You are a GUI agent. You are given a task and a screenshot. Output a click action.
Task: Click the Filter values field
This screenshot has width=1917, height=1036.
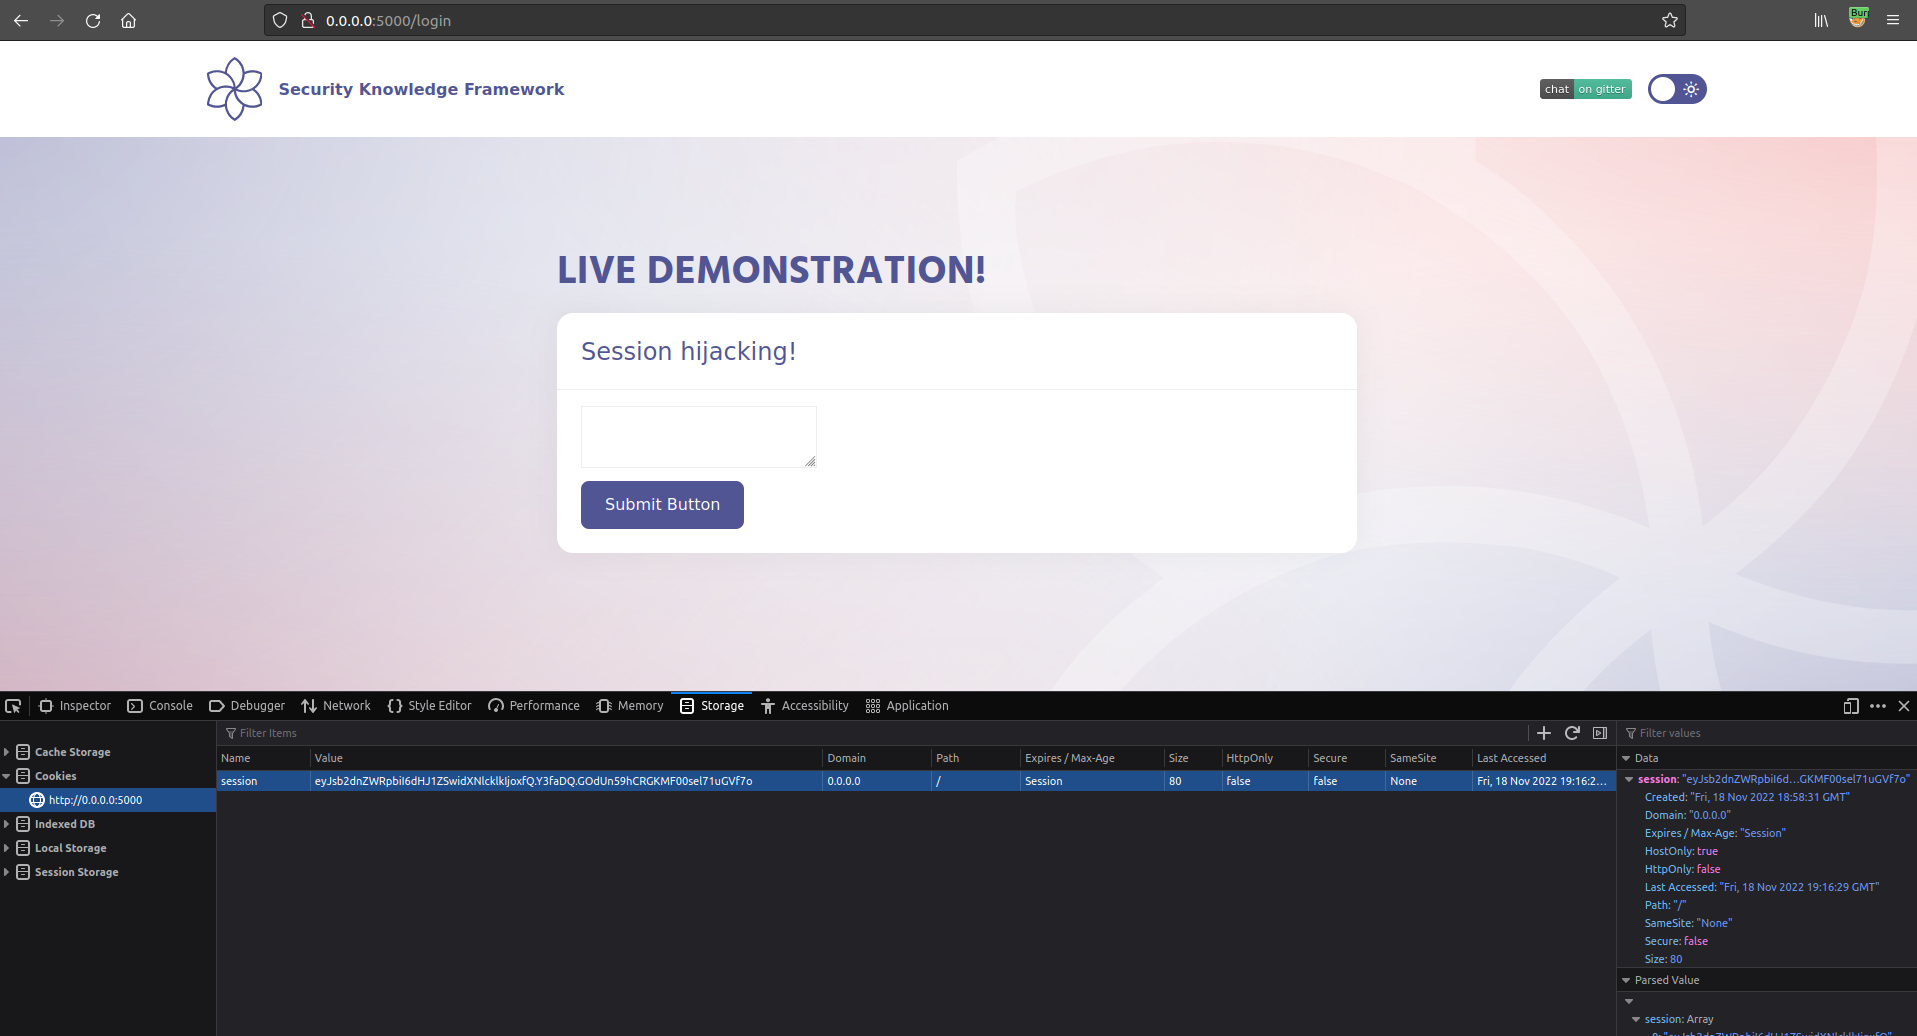pos(1767,733)
